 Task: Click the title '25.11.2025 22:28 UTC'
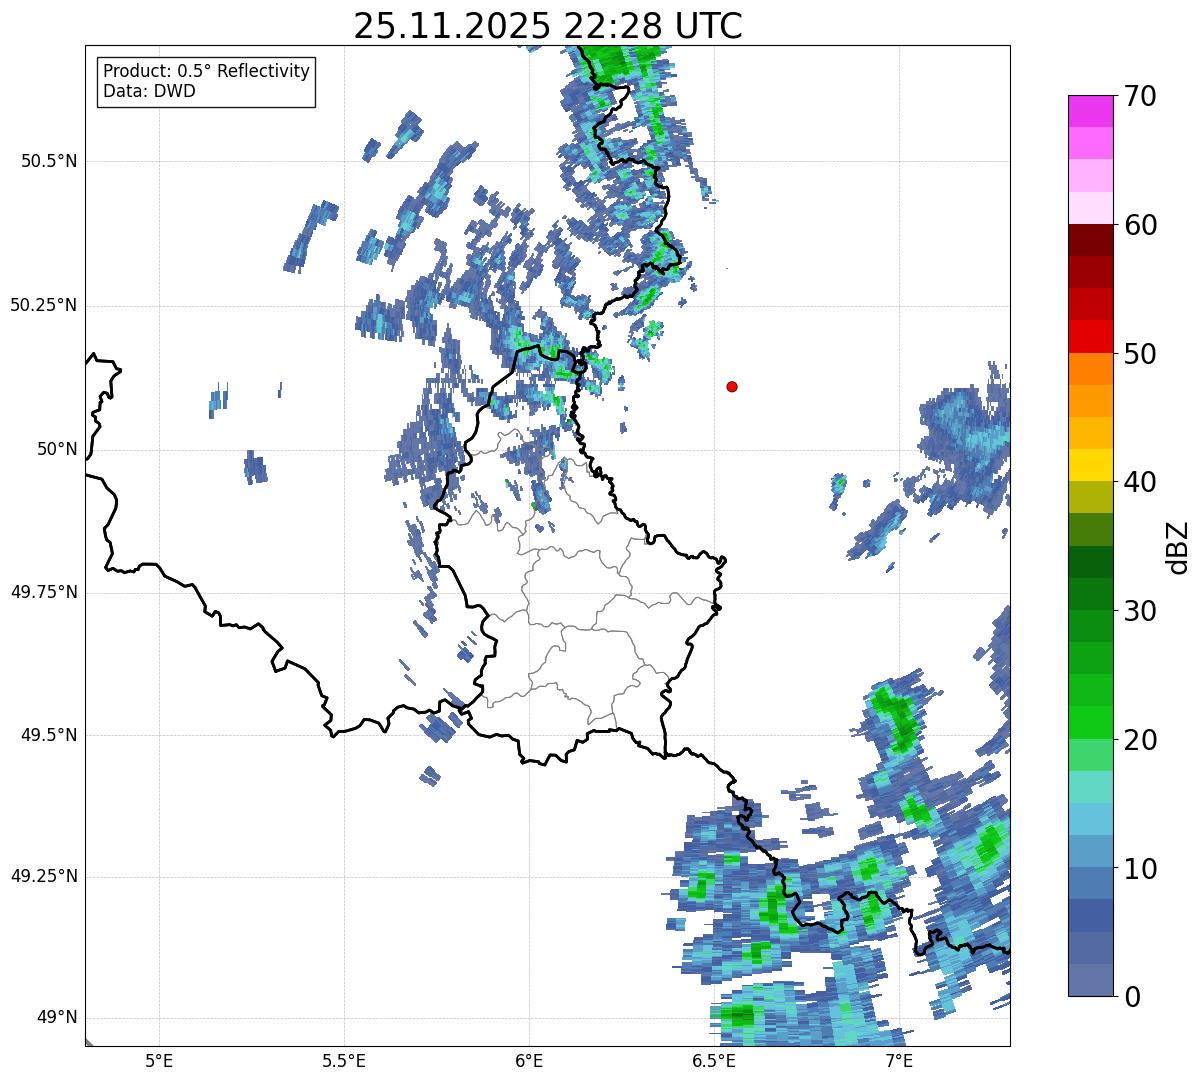point(548,26)
